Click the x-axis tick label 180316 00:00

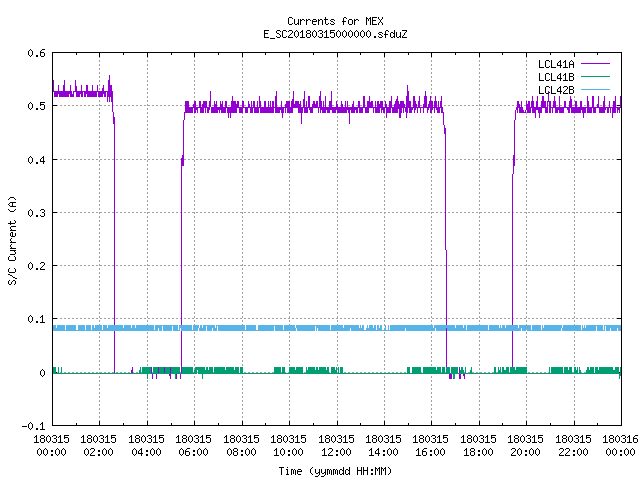click(620, 445)
